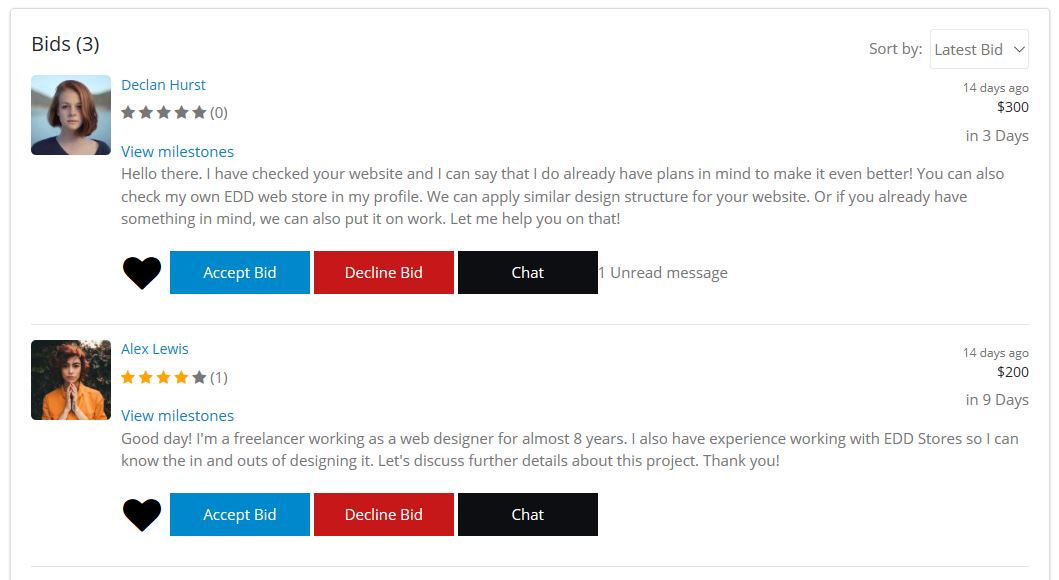The width and height of the screenshot is (1059, 580).
Task: Open chat with Alex Lewis
Action: (x=528, y=515)
